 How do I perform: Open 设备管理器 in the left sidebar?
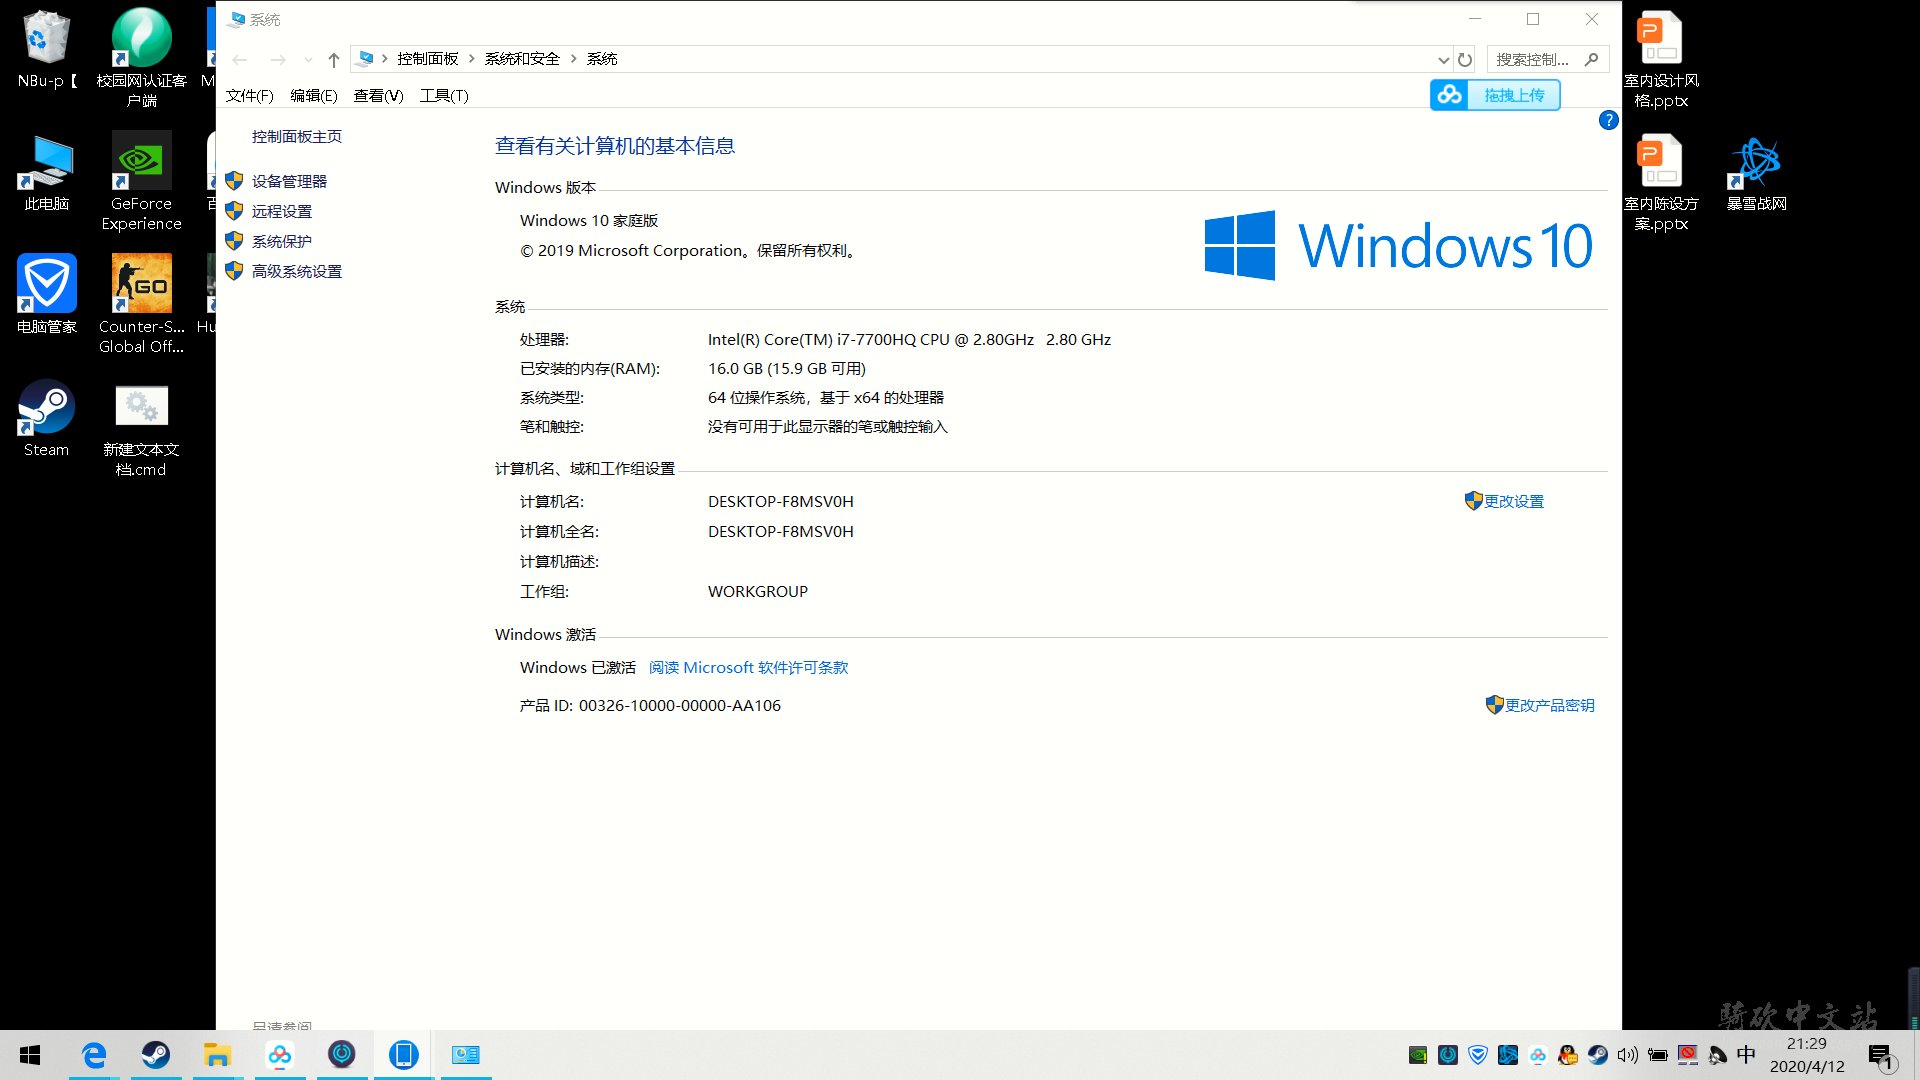[x=289, y=181]
